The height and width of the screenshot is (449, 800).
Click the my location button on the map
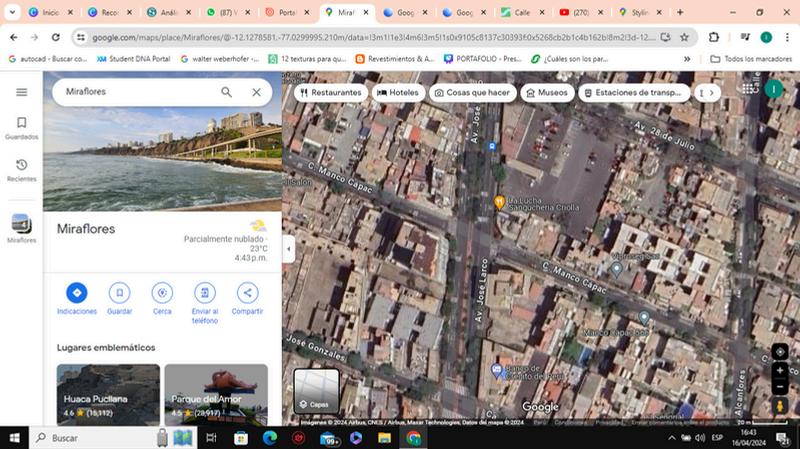[x=780, y=352]
